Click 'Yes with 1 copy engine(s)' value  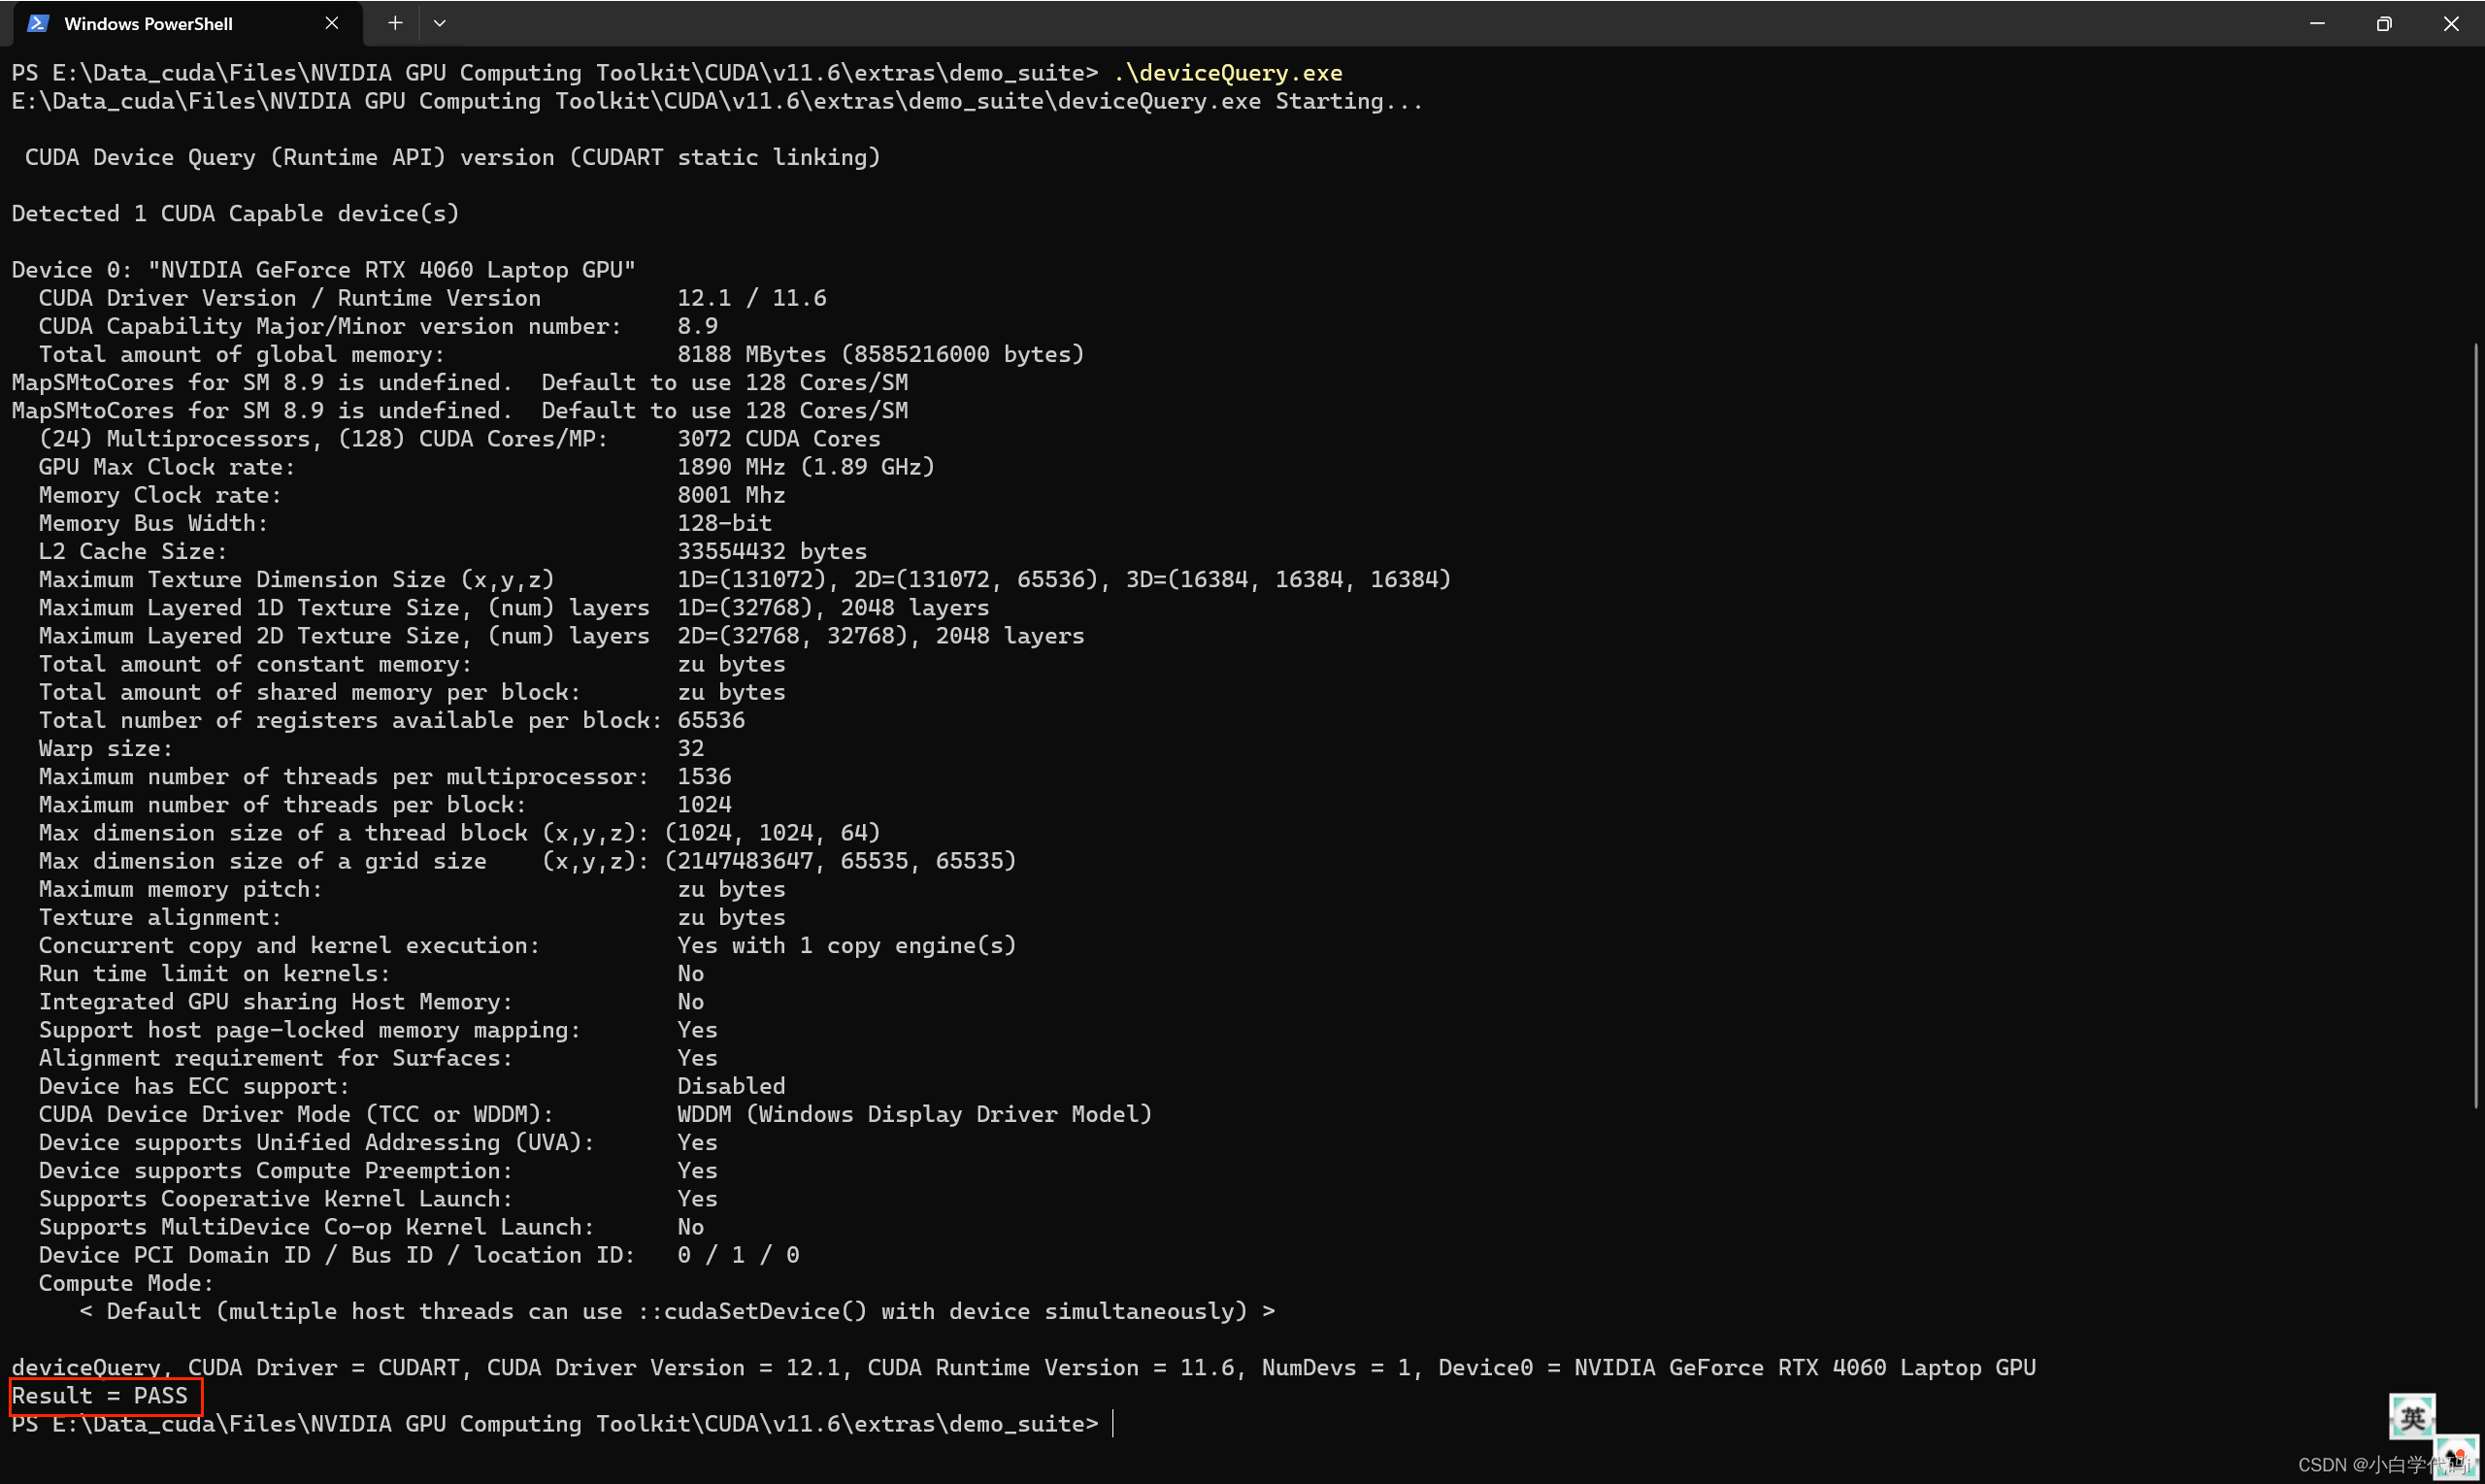tap(847, 945)
